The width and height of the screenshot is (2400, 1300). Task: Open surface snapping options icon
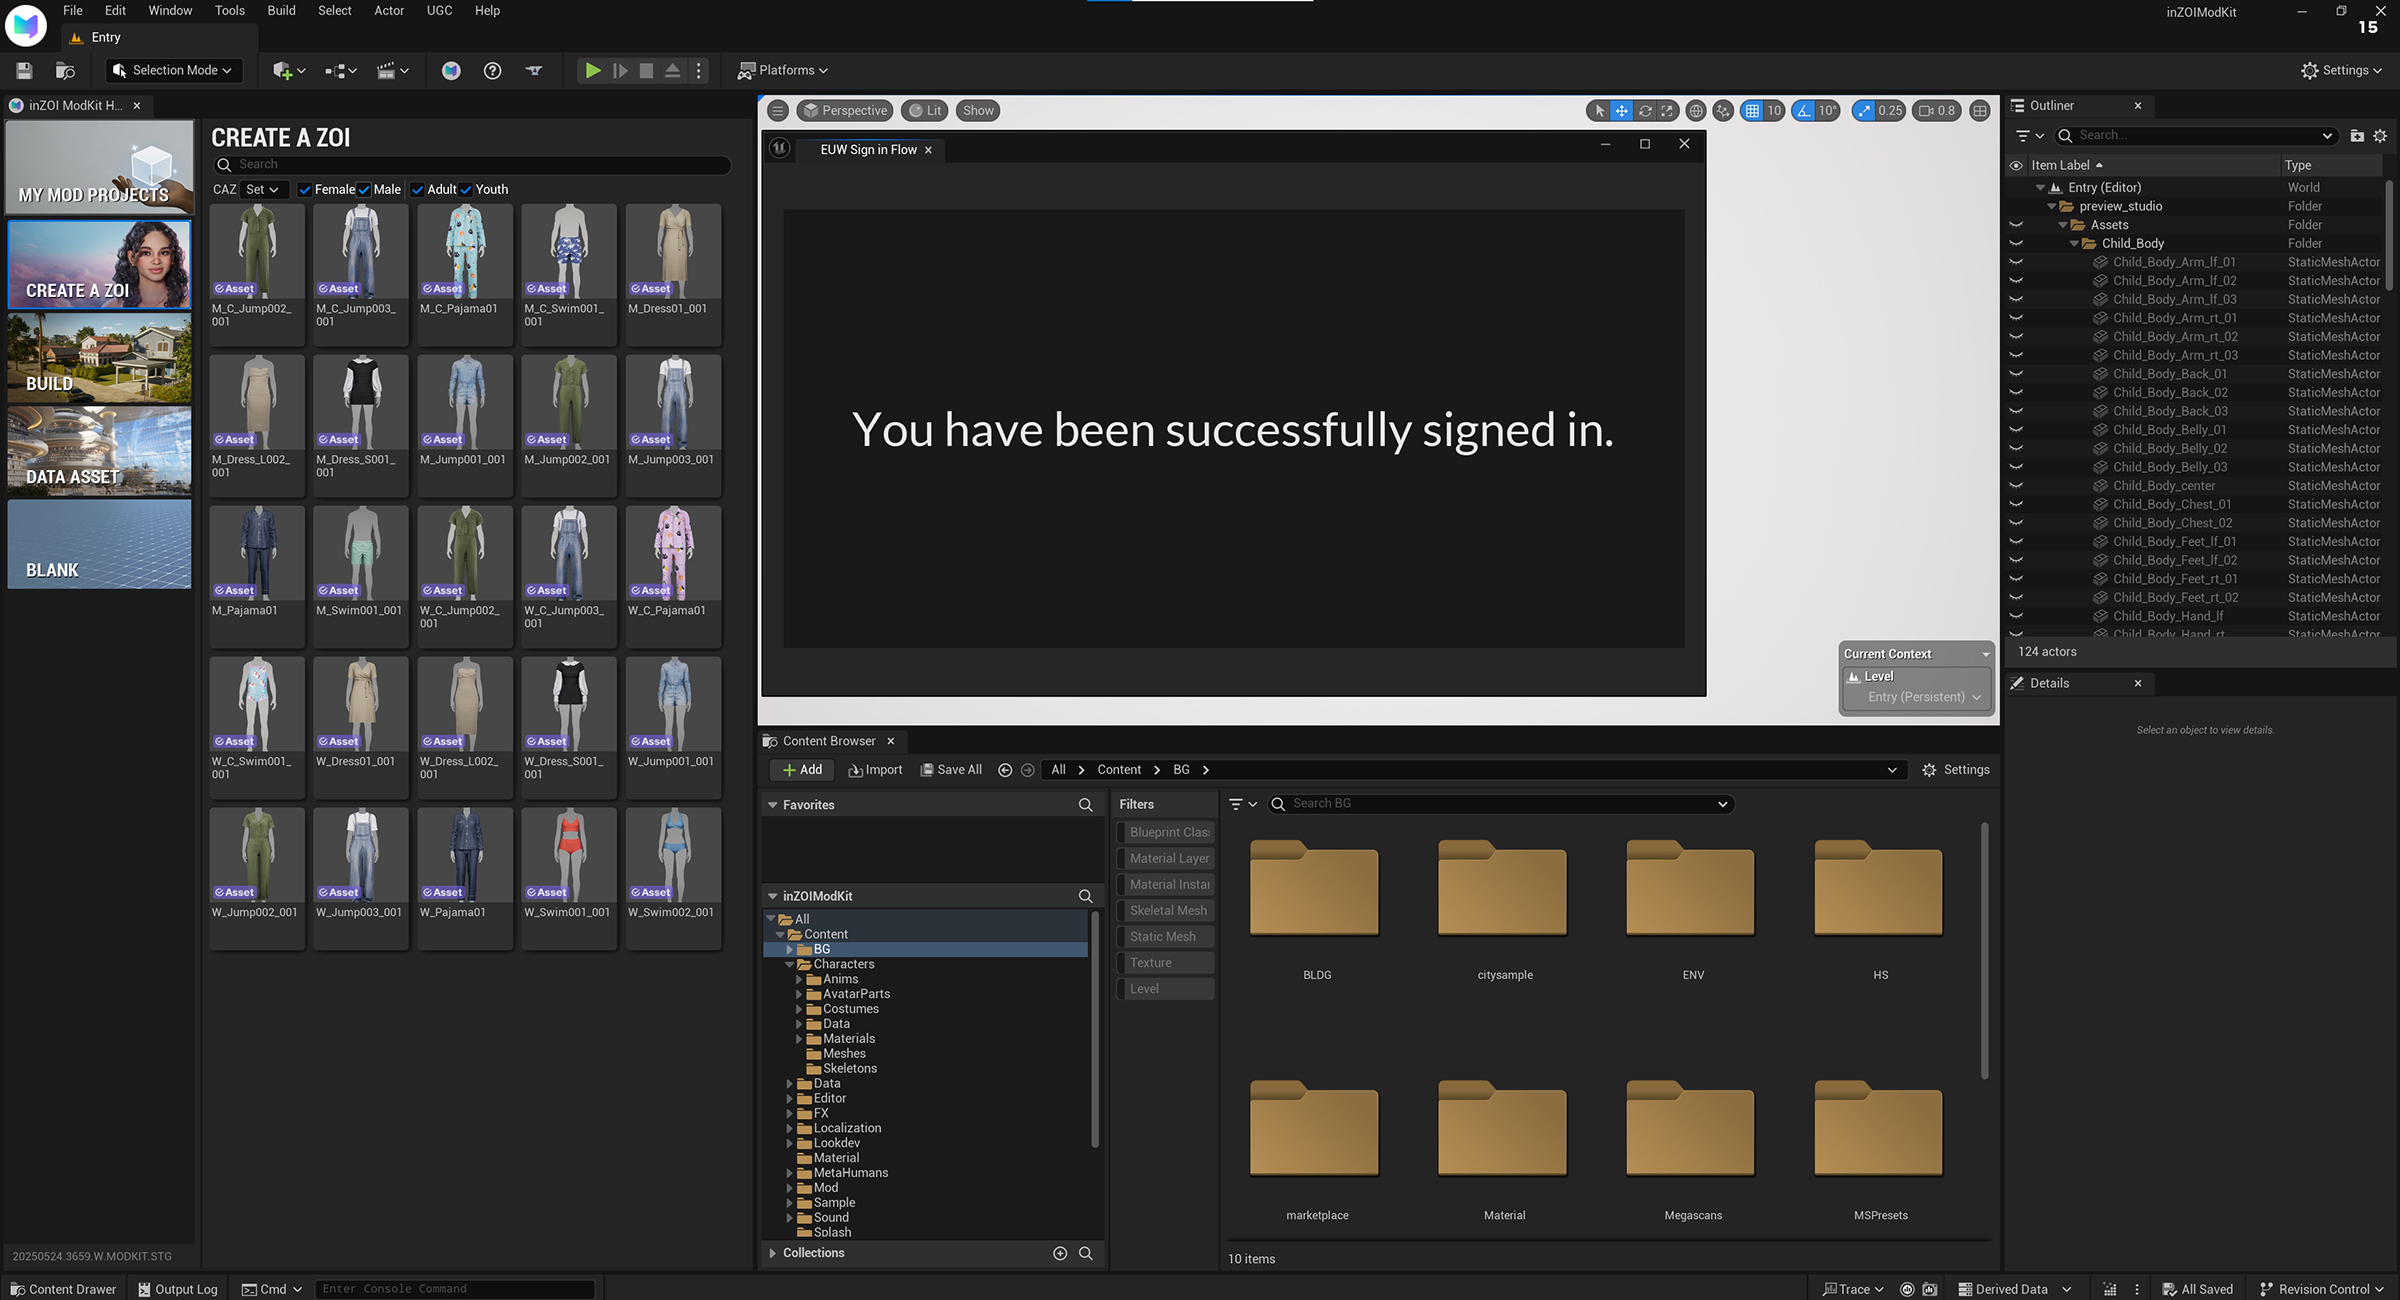tap(1723, 110)
